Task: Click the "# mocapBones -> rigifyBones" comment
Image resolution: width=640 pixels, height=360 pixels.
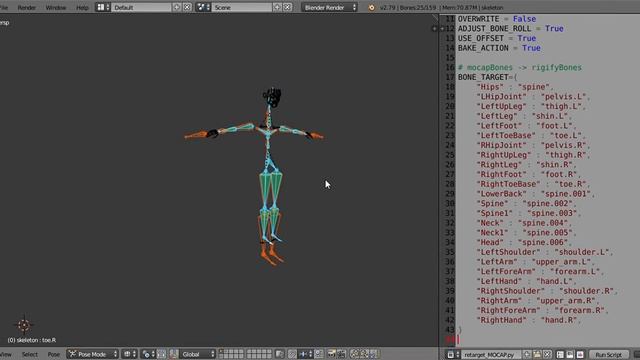Action: (x=520, y=67)
